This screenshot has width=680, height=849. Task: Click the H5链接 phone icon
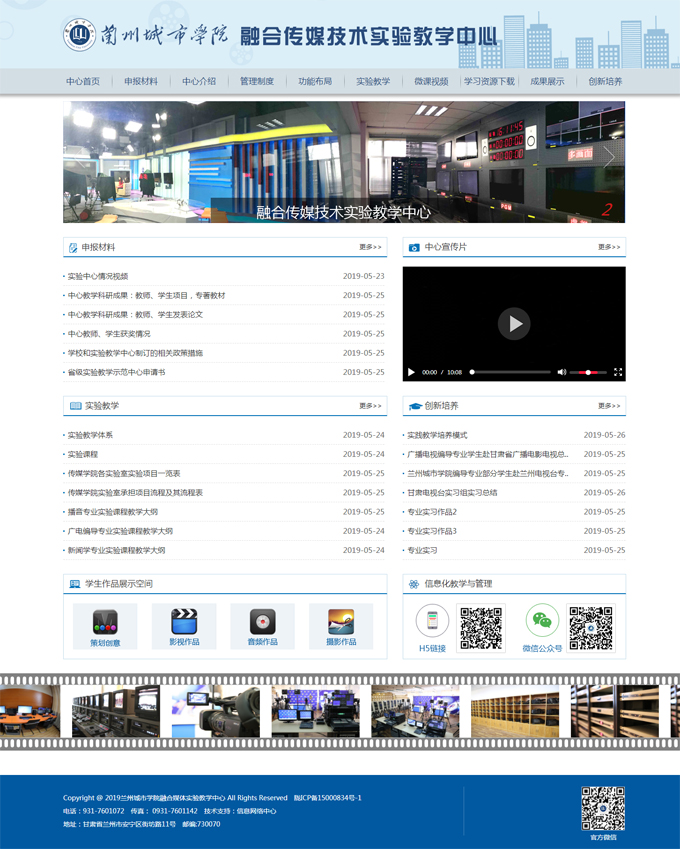[x=432, y=620]
